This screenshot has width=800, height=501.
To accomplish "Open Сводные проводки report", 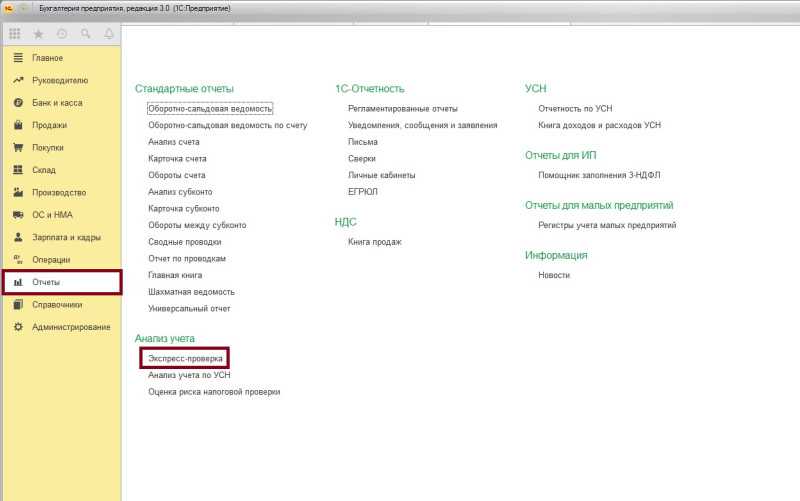I will (185, 242).
